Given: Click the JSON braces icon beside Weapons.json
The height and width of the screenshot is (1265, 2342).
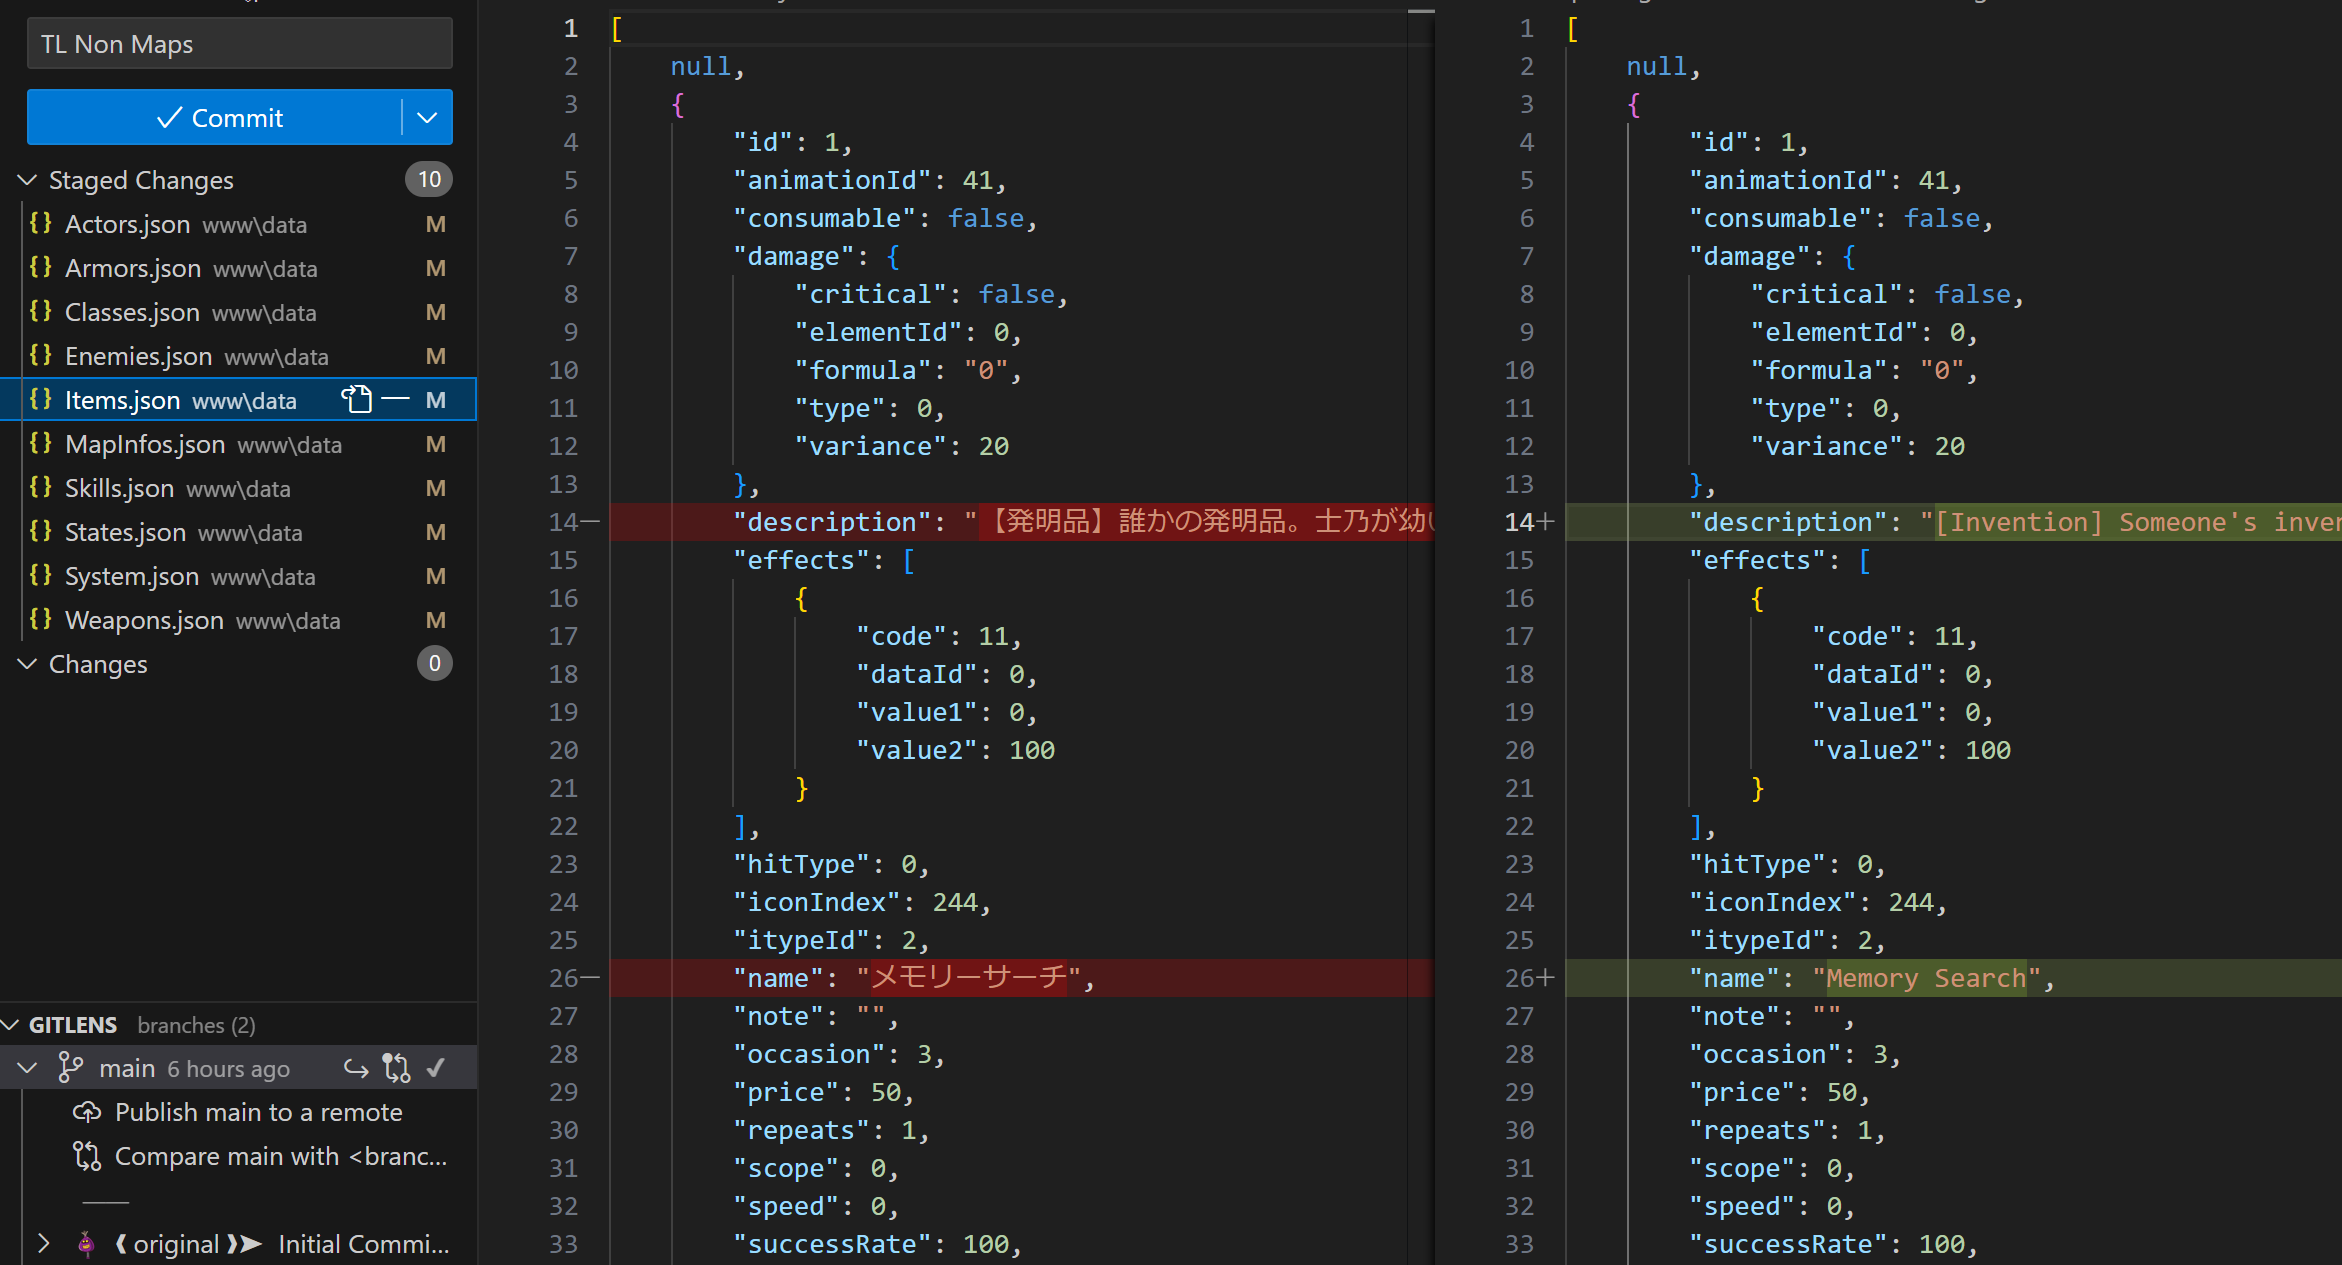Looking at the screenshot, I should [41, 619].
